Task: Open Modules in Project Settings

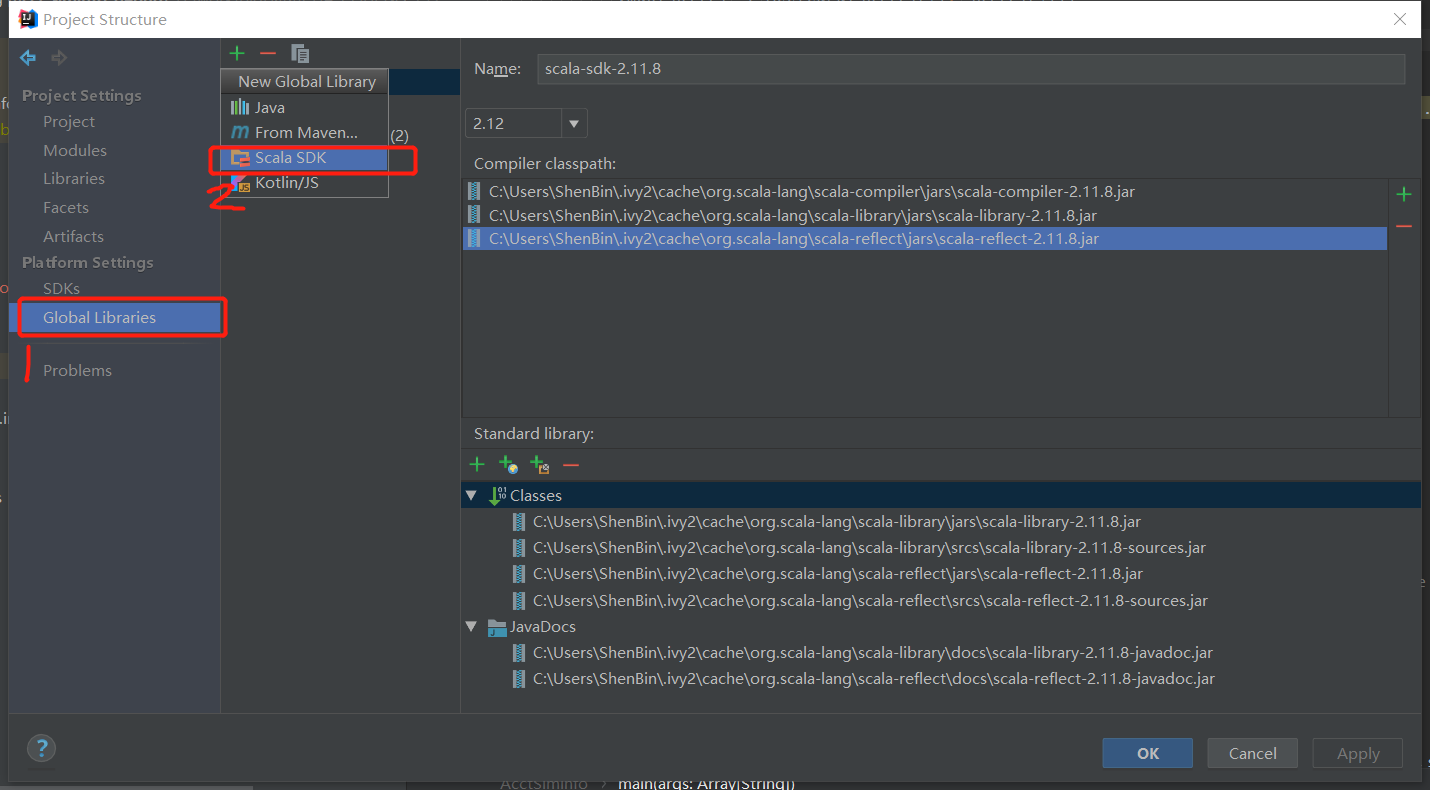Action: [75, 150]
